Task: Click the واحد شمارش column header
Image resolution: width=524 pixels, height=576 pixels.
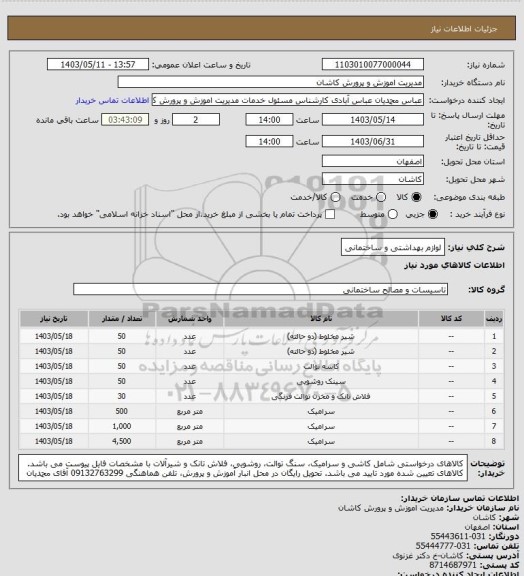Action: [x=190, y=318]
